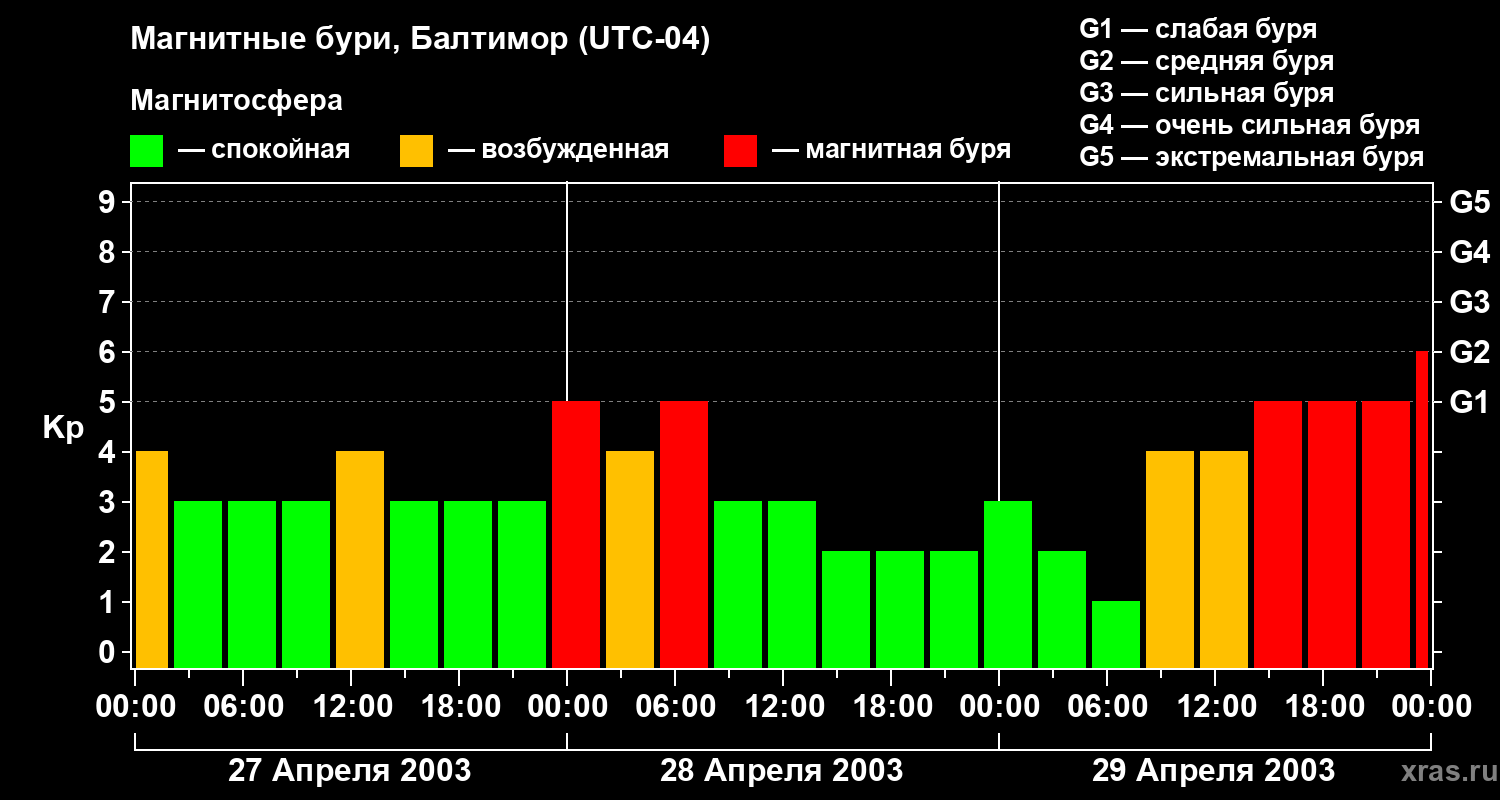This screenshot has width=1500, height=800.
Task: Click the standalone 'G2' right-axis label
Action: pyautogui.click(x=1469, y=352)
